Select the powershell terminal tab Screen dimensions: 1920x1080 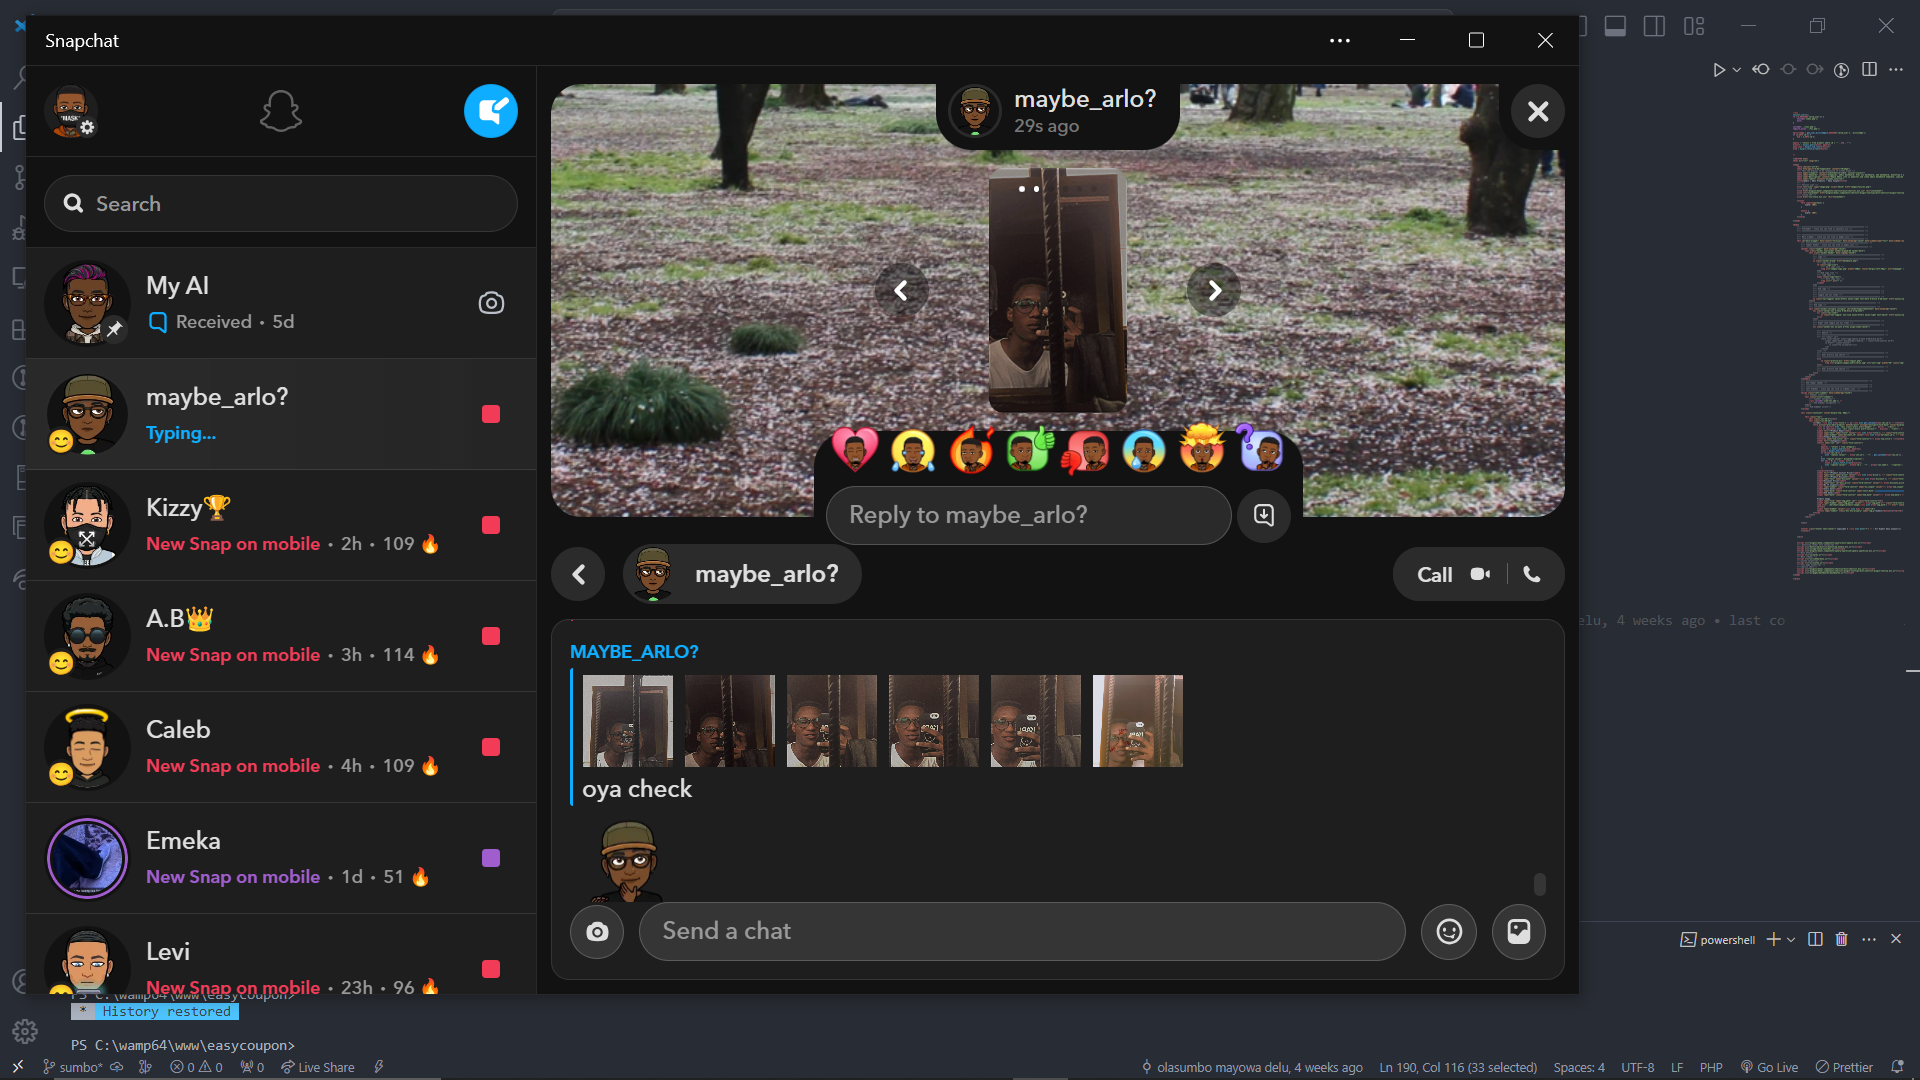(x=1718, y=940)
